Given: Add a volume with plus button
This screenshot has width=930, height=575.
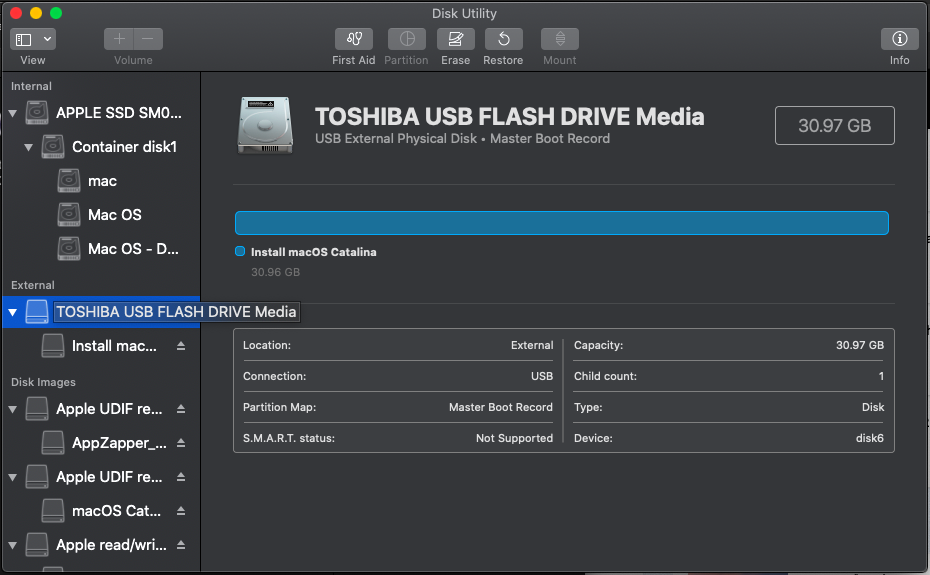Looking at the screenshot, I should pos(119,39).
